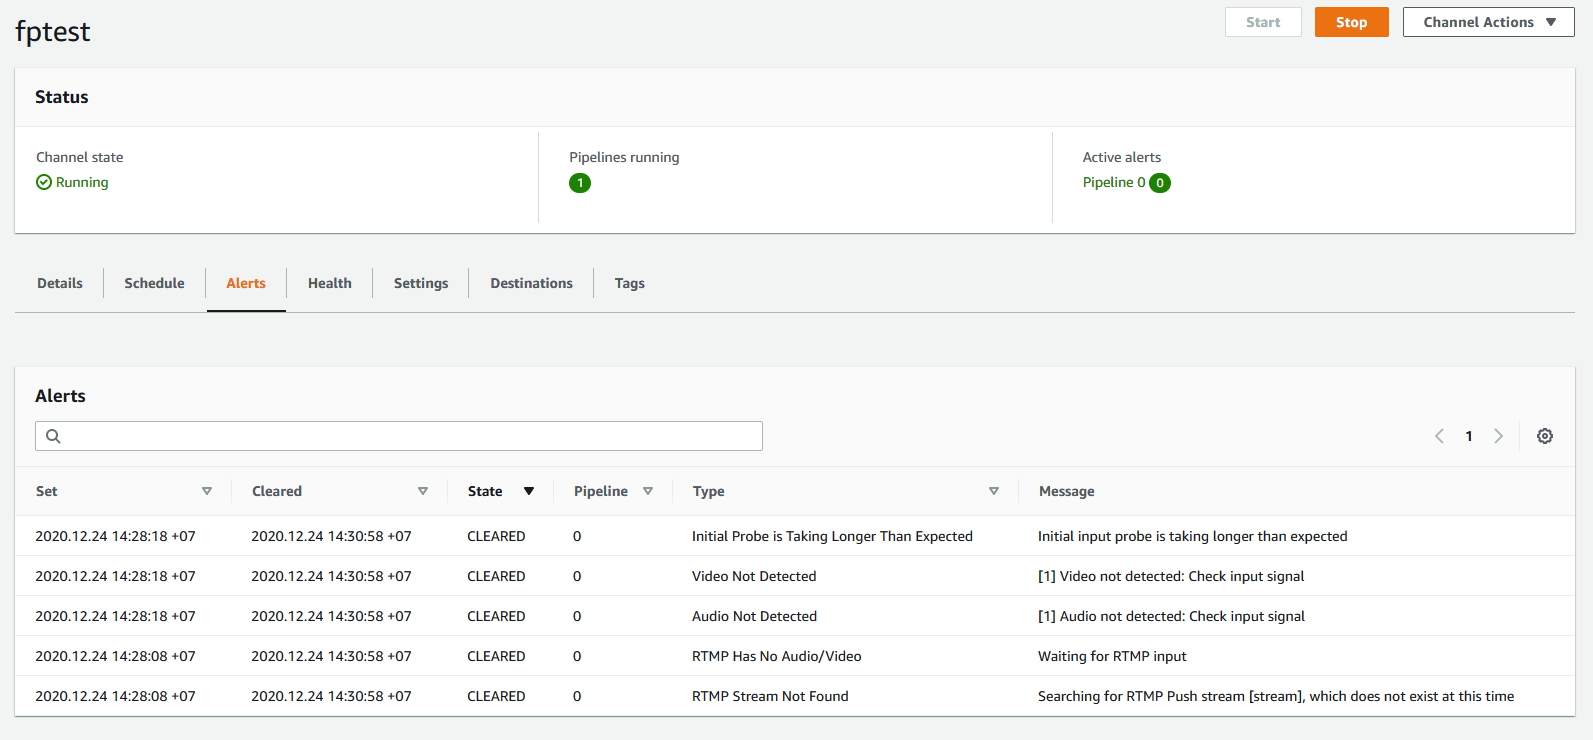Screen dimensions: 1593x740
Task: Select the Schedule tab
Action: coord(154,283)
